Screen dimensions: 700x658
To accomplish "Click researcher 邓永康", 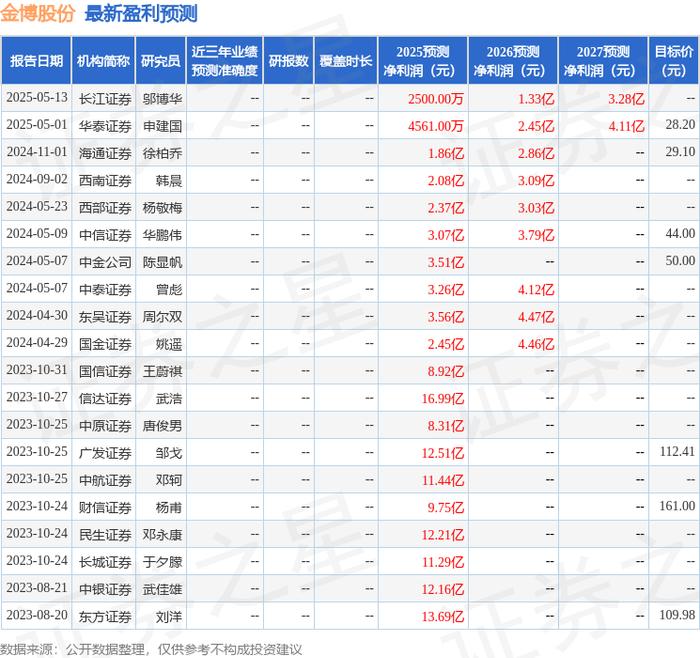I will click(x=162, y=534).
